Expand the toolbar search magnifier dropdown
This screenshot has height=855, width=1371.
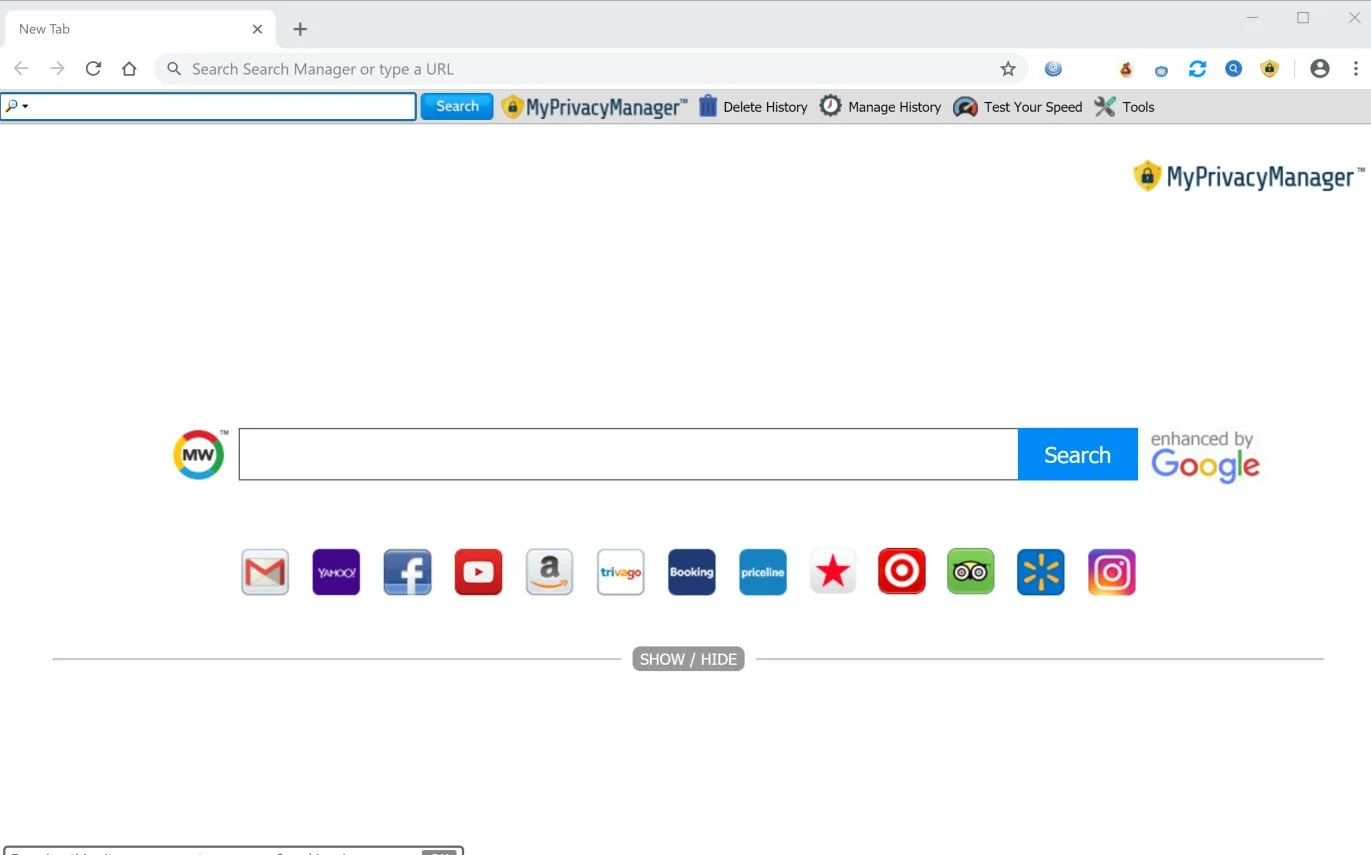pos(17,106)
